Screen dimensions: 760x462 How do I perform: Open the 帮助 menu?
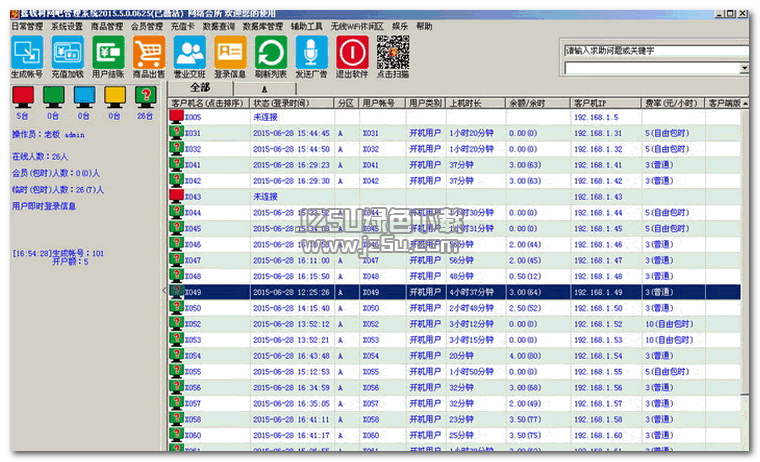pyautogui.click(x=424, y=26)
